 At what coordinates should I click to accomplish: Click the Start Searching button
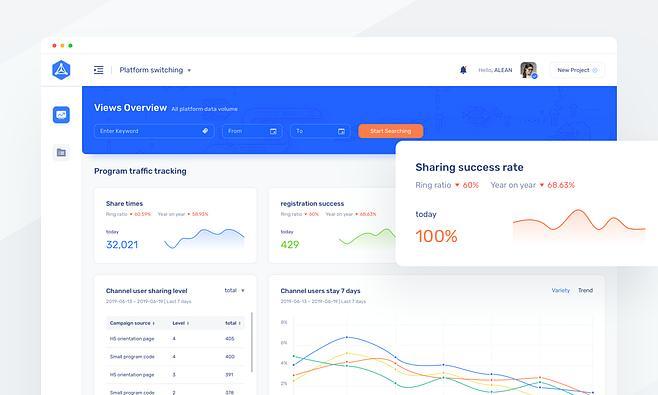coord(391,131)
